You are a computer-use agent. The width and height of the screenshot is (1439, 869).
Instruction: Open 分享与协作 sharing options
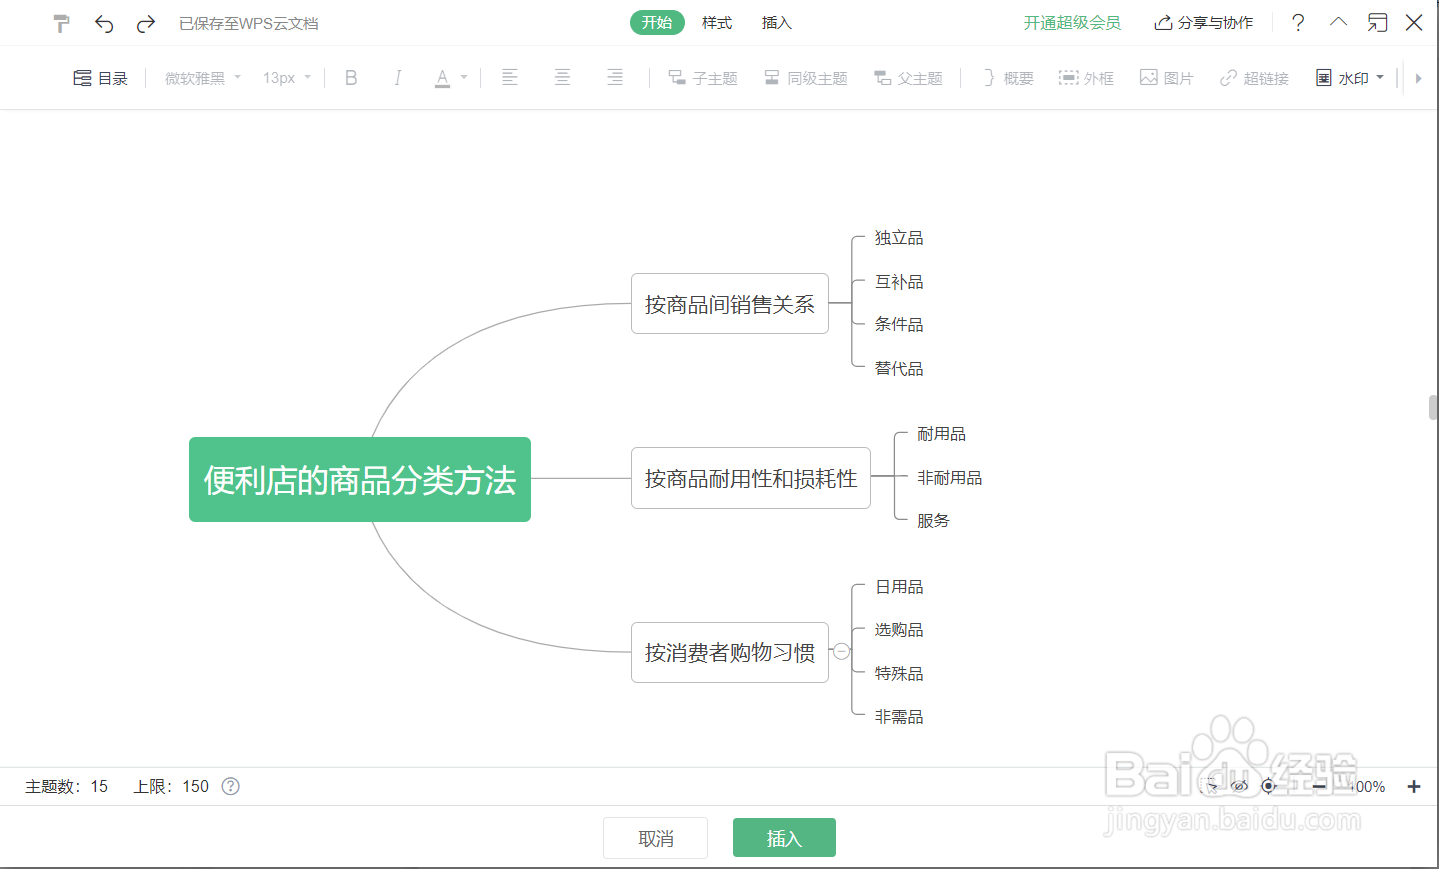click(1204, 22)
